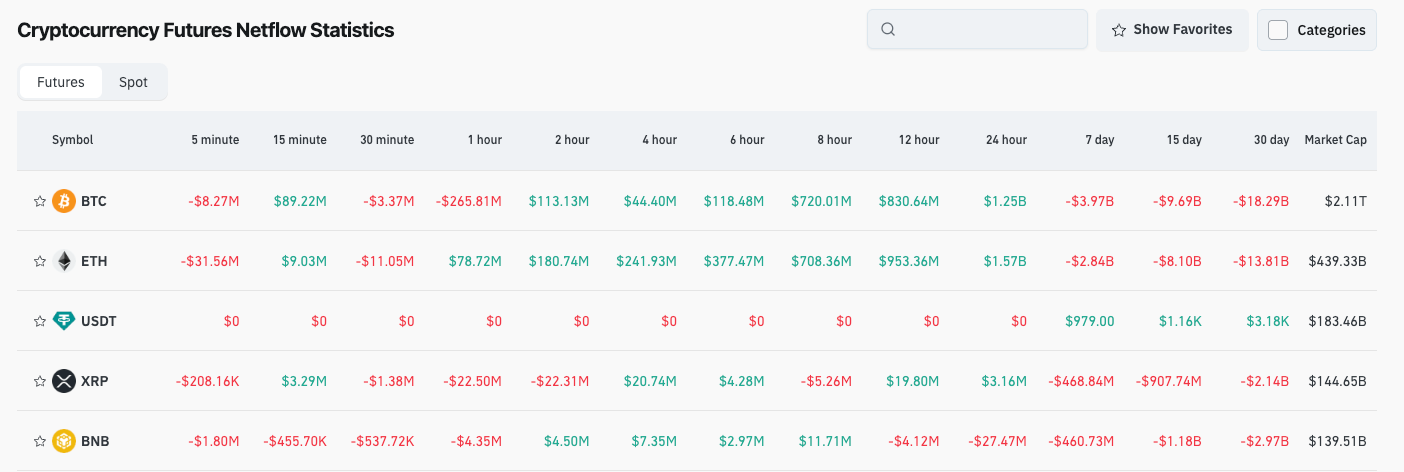Sort by the Market Cap column header

[x=1335, y=140]
